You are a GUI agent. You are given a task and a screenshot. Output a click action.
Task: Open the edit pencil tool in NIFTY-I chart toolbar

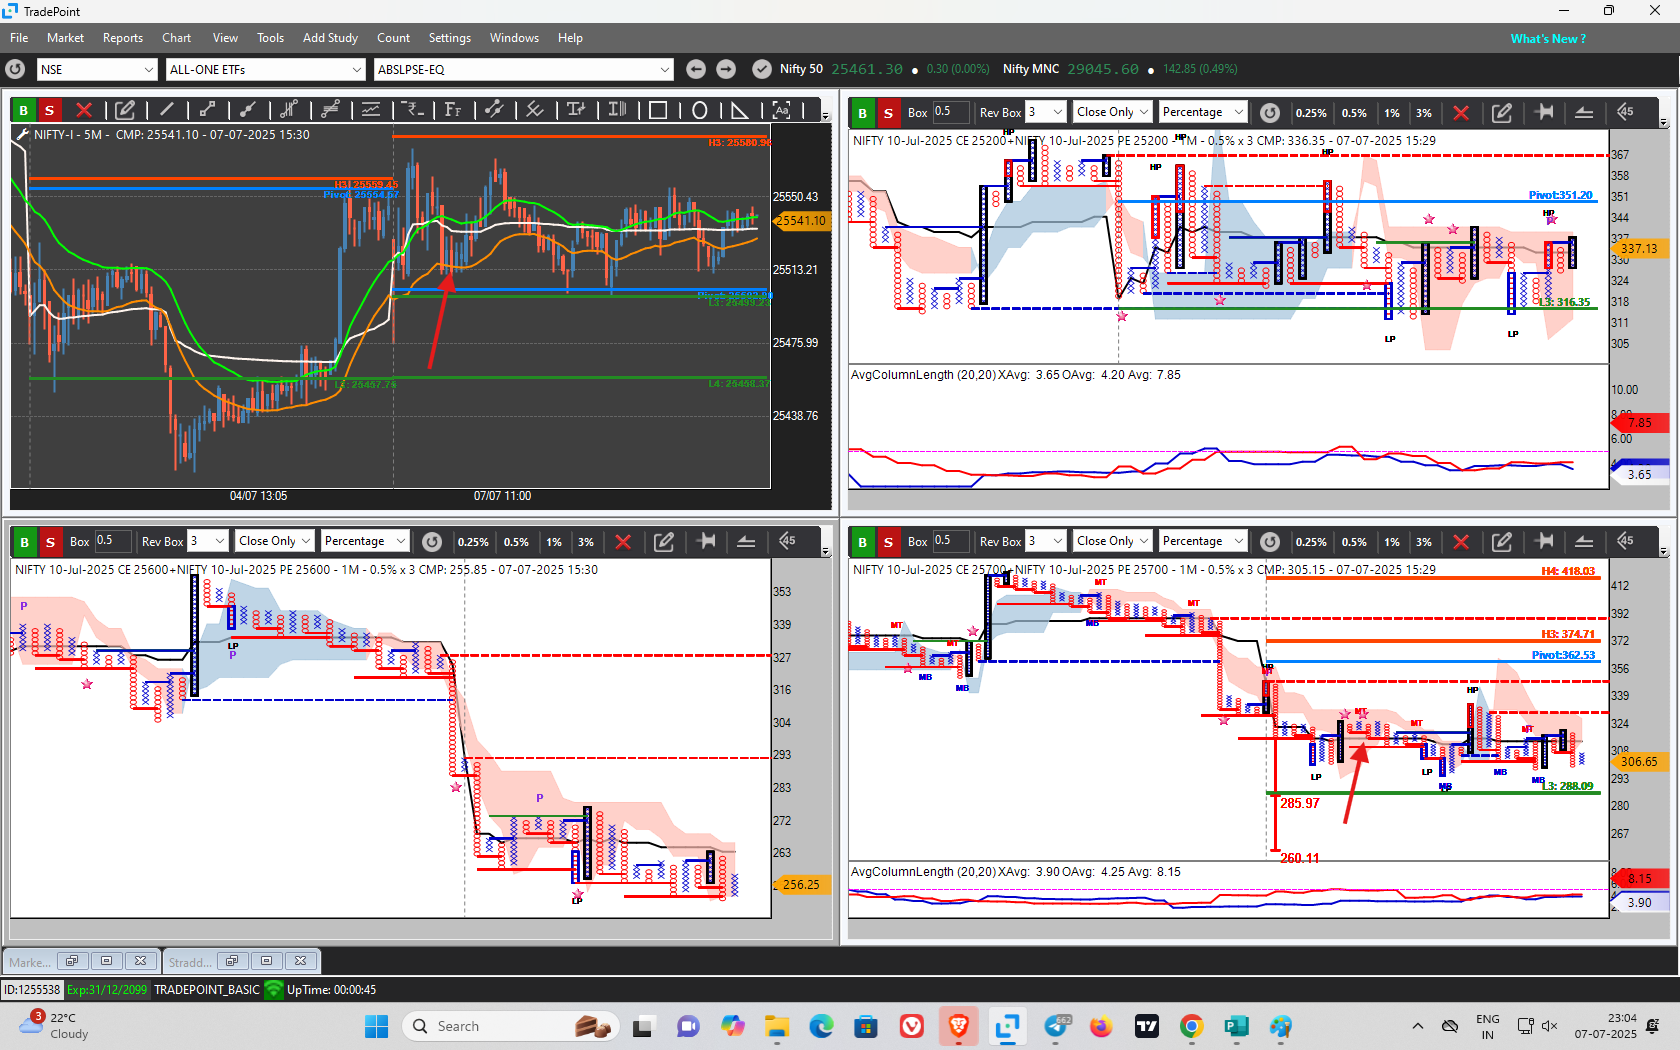[x=125, y=110]
